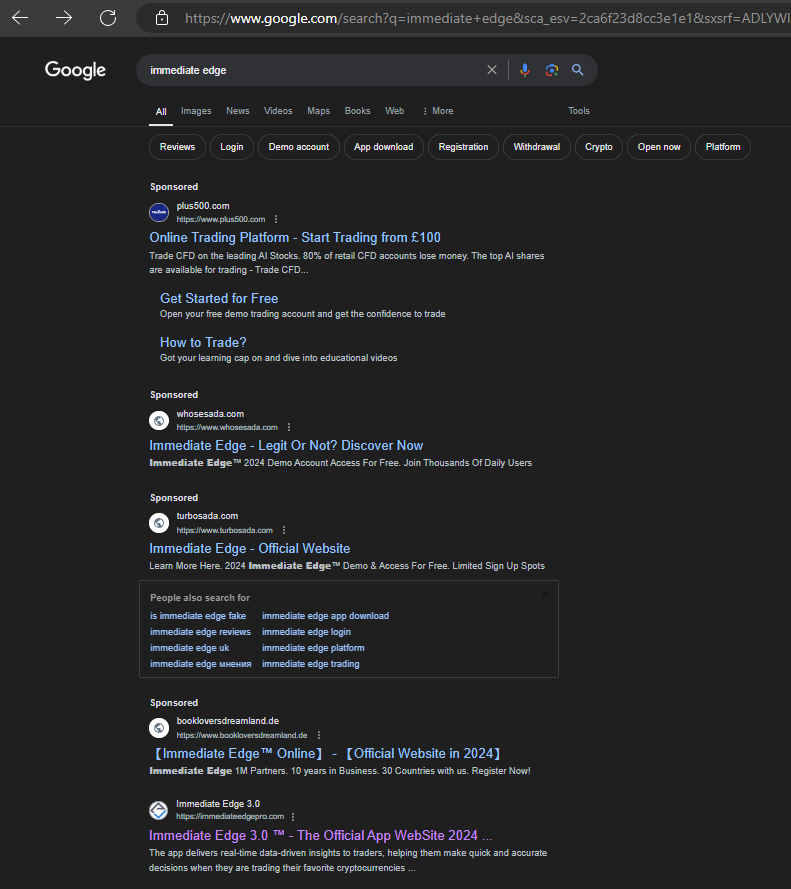Viewport: 791px width, 889px height.
Task: Apply the Login filter chip
Action: [x=231, y=147]
